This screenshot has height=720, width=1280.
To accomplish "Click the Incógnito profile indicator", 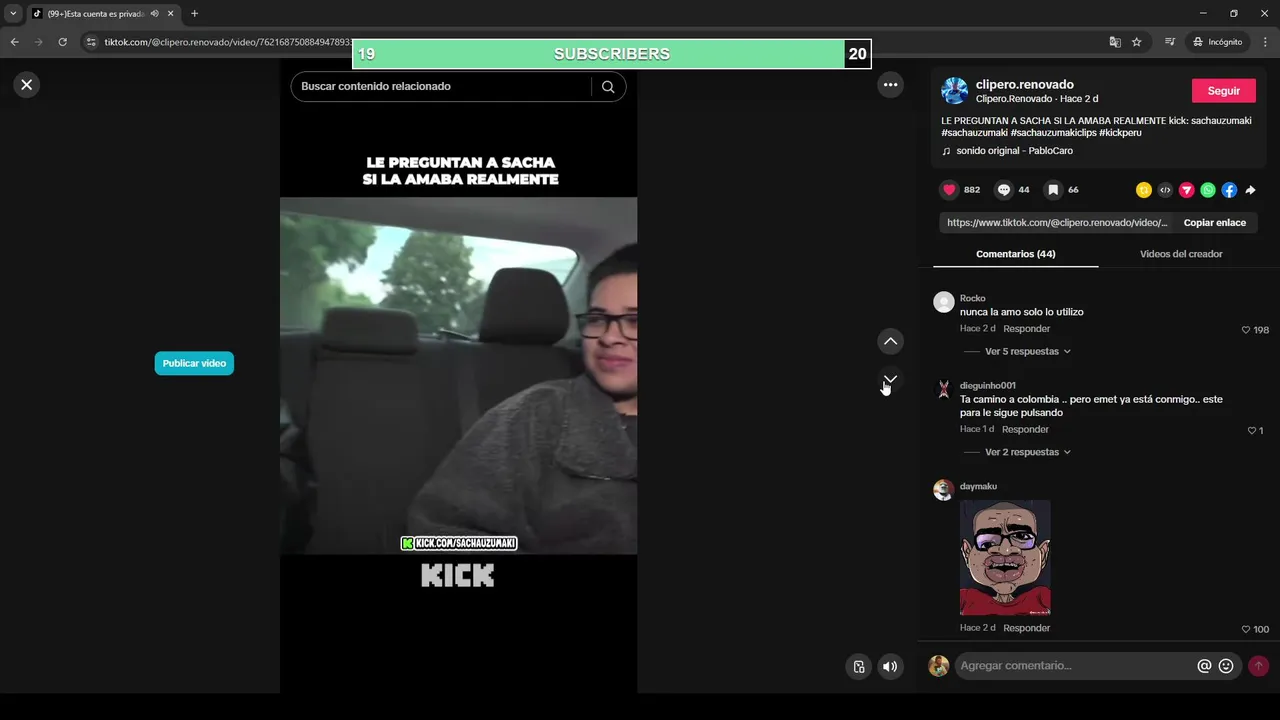I will coord(1217,42).
